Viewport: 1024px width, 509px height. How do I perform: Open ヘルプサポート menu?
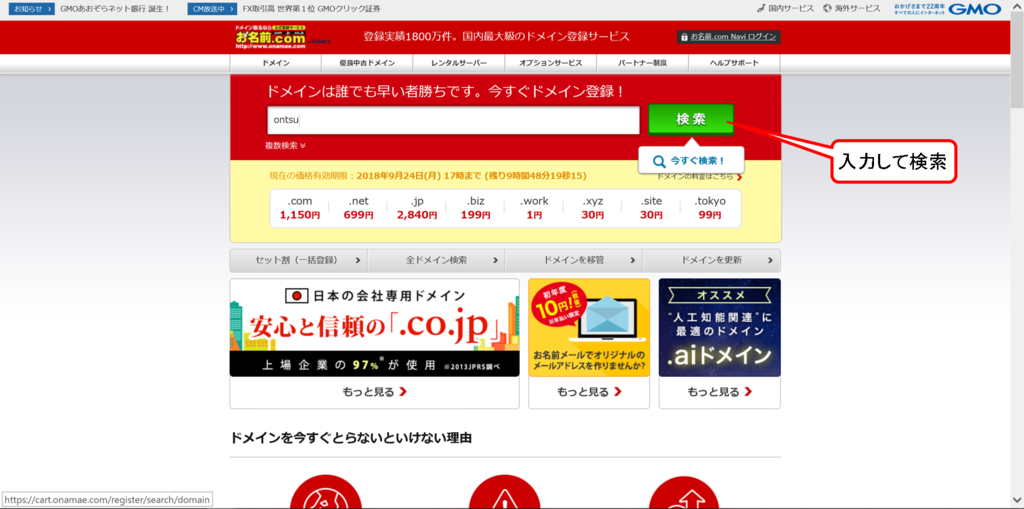click(734, 63)
